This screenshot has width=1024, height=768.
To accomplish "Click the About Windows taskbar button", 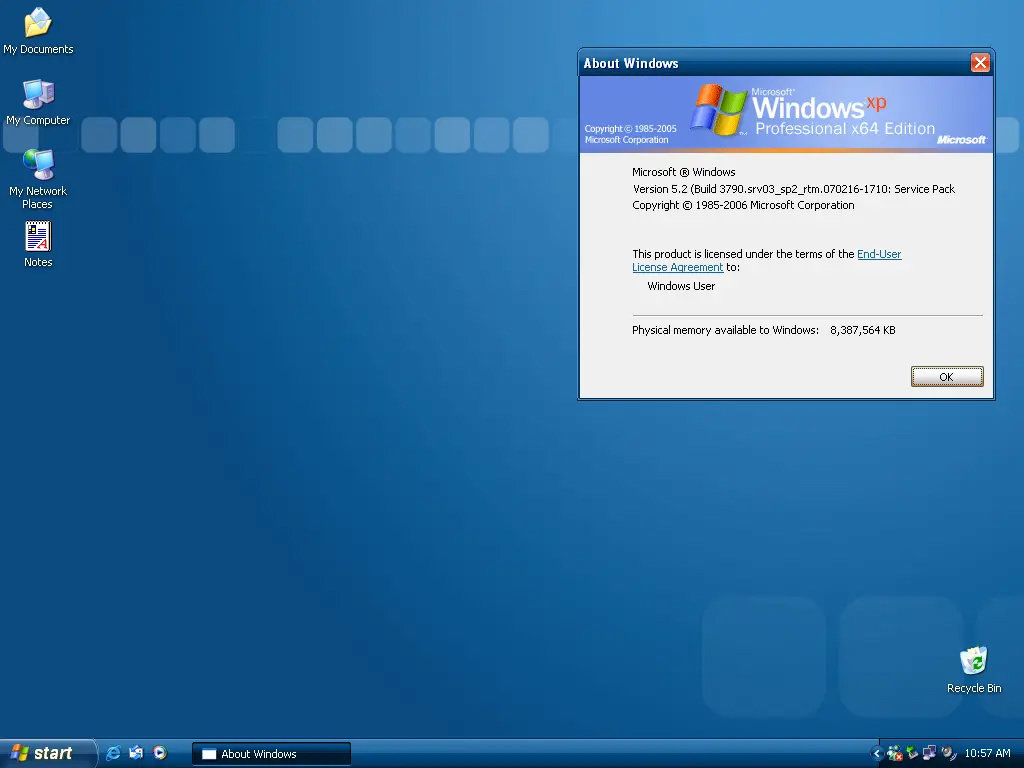I will pyautogui.click(x=271, y=754).
